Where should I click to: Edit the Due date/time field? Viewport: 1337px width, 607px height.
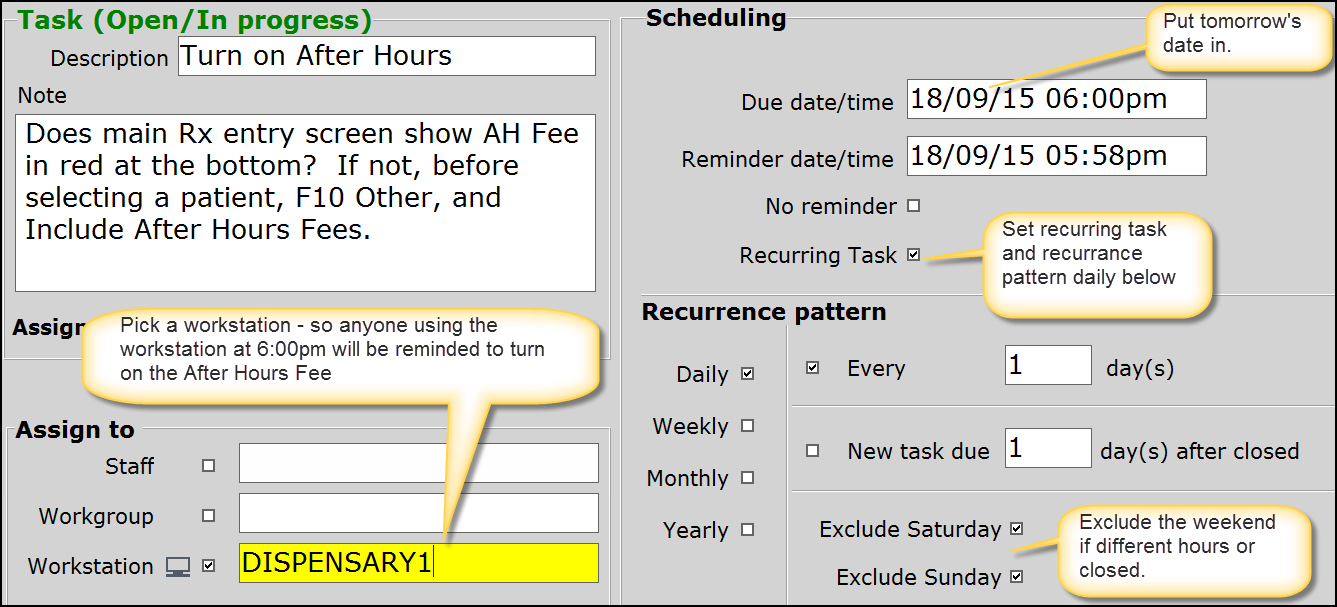[1055, 99]
